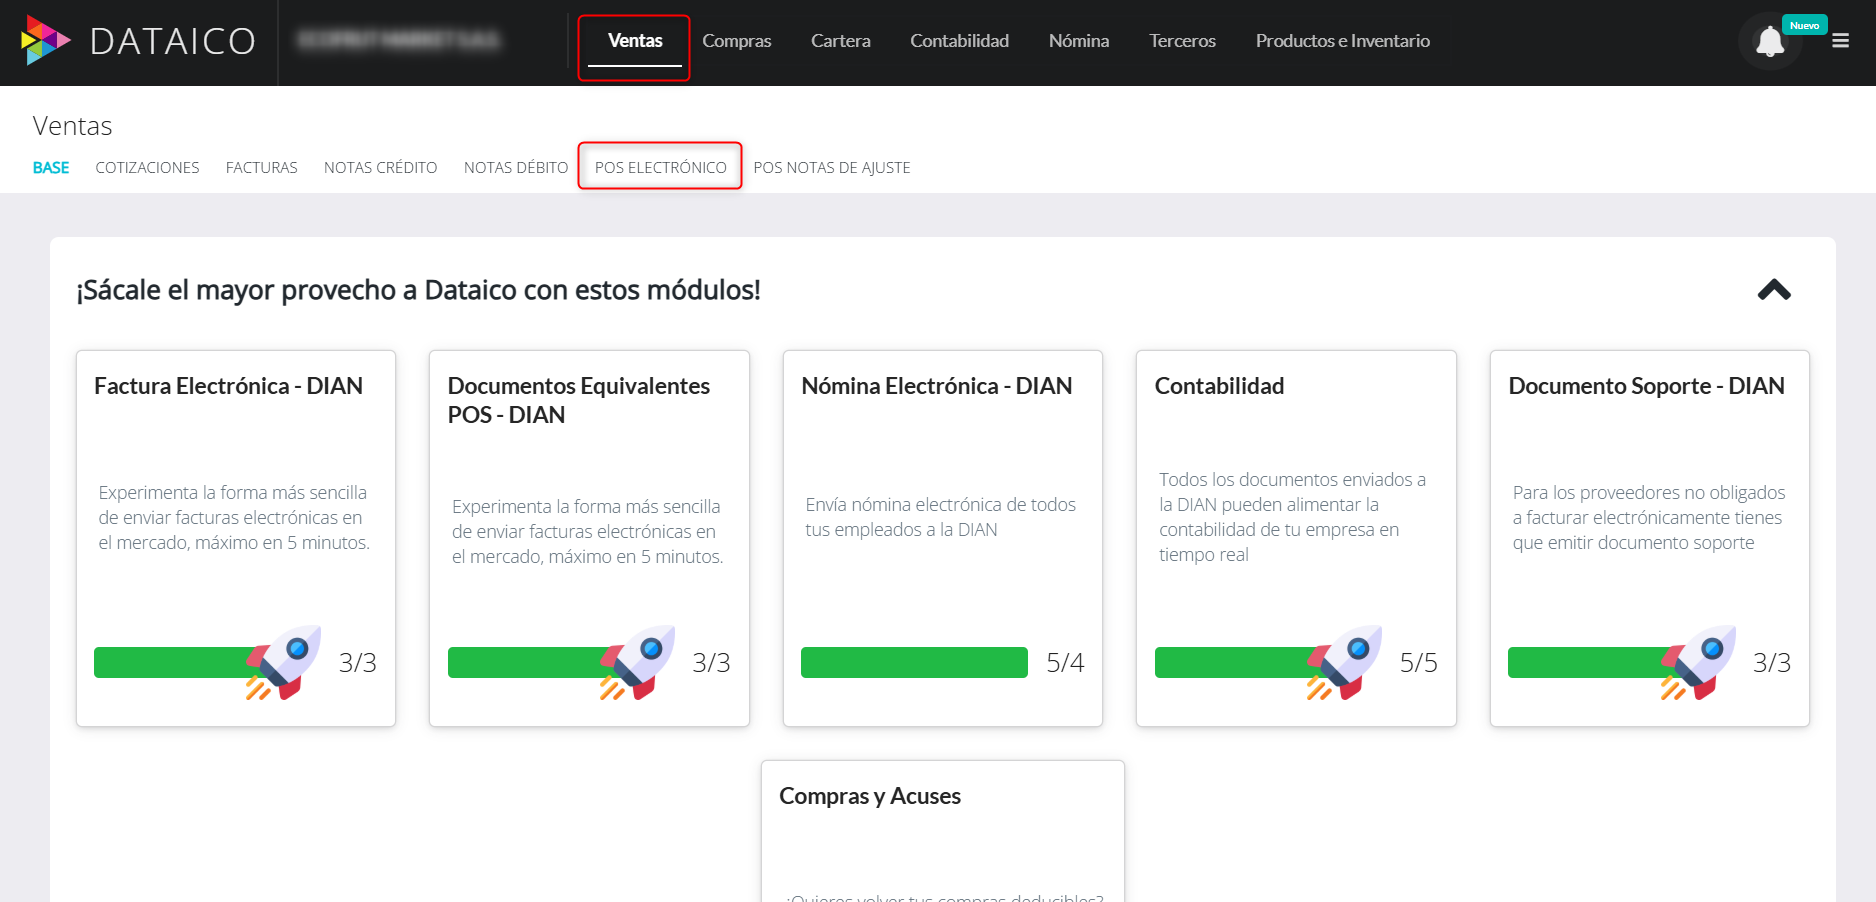The image size is (1876, 902).
Task: Go to the NOTAS CRÉDITO tab
Action: point(381,168)
